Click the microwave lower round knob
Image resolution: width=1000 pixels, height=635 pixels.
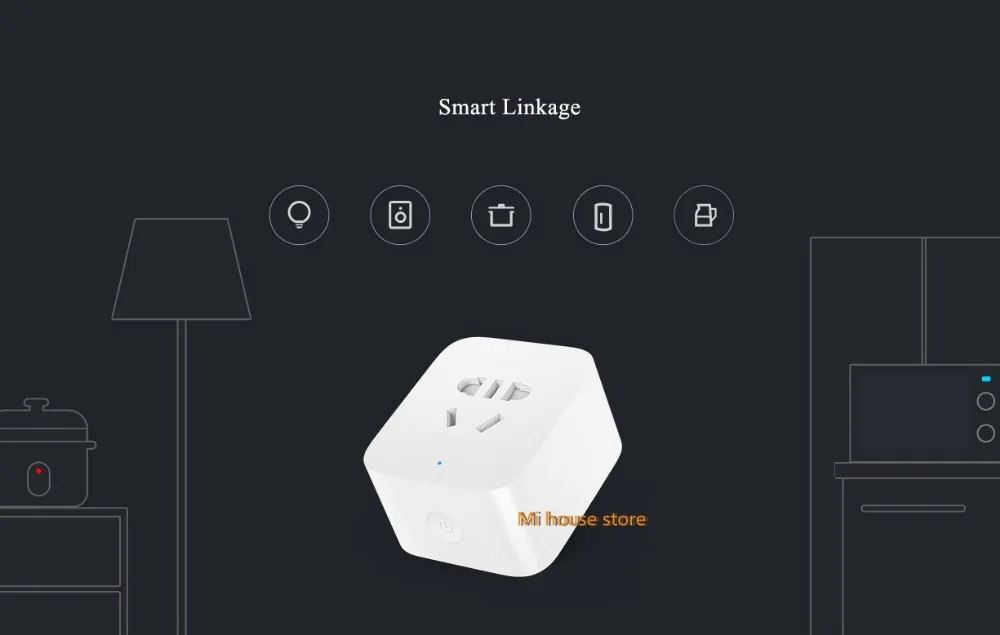(985, 433)
